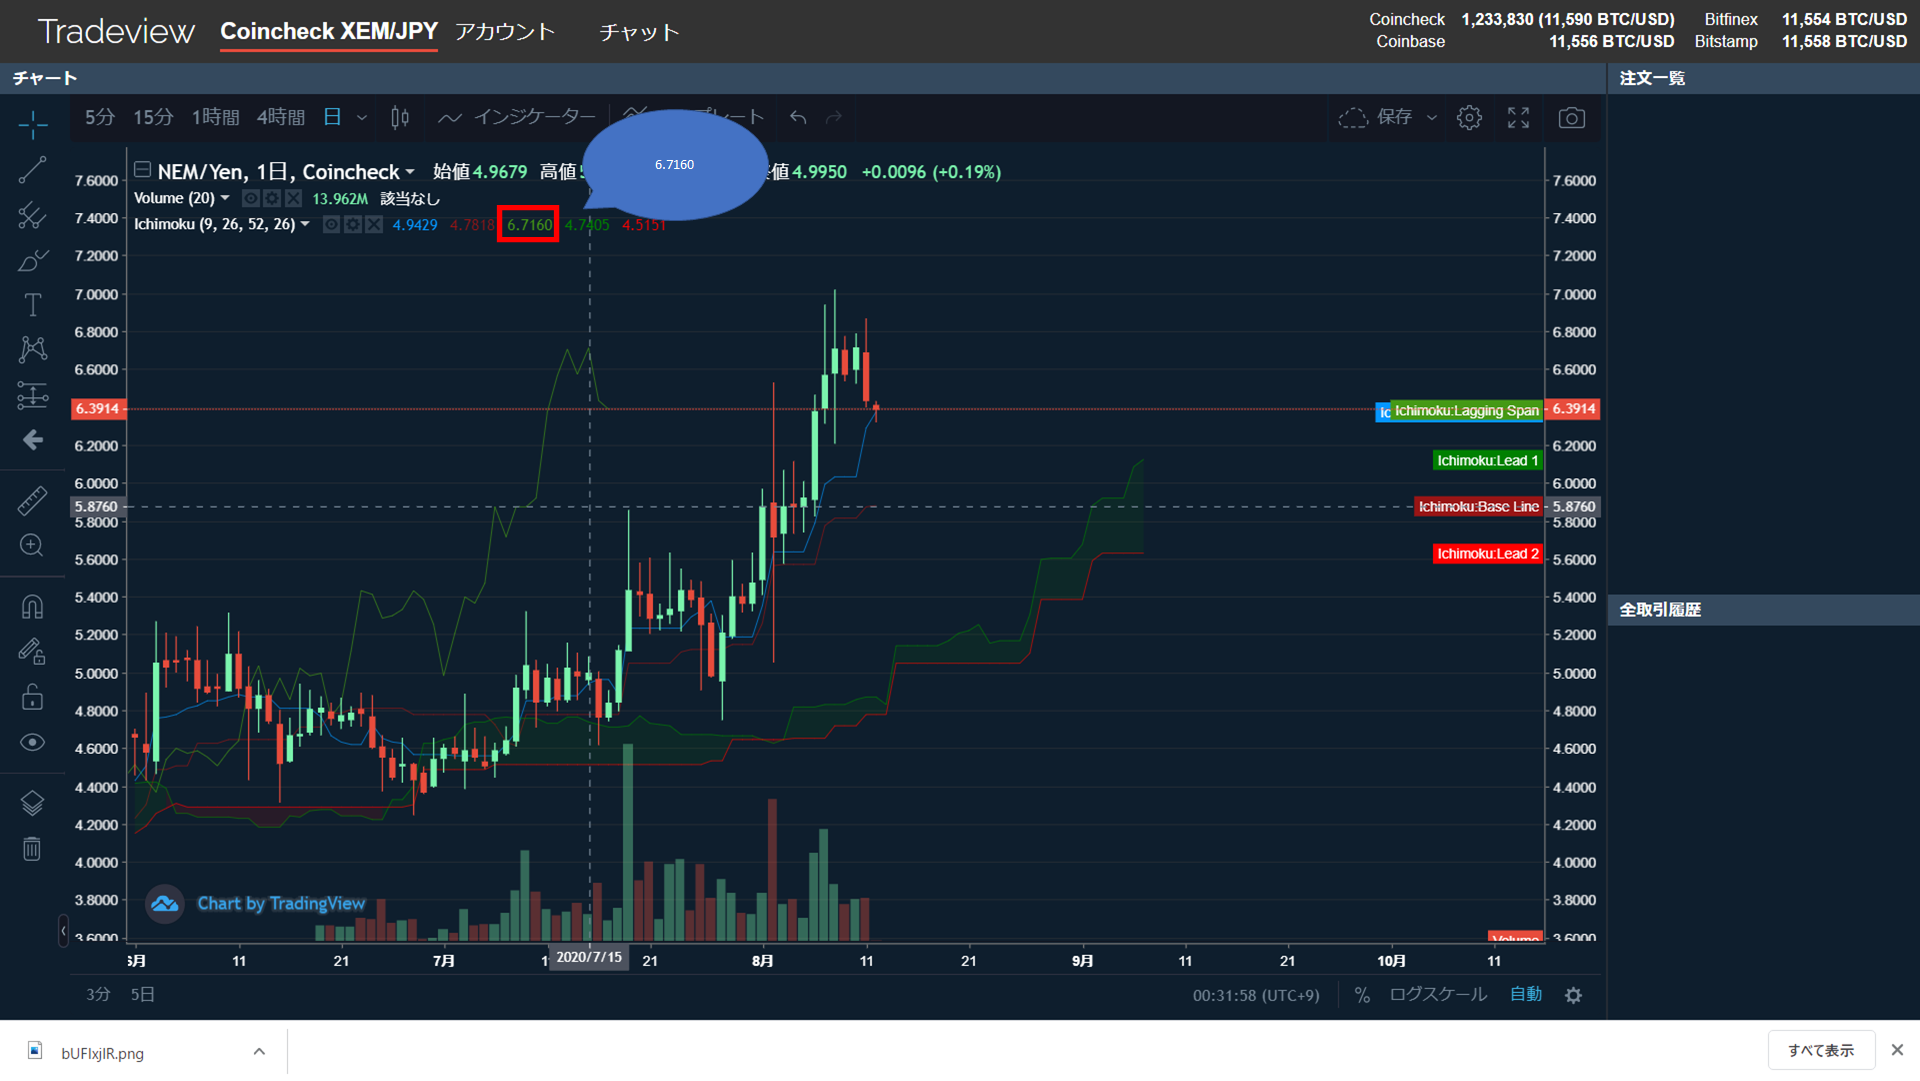Remove the Ichimoku indicator with its X
The height and width of the screenshot is (1081, 1920).
coord(374,225)
